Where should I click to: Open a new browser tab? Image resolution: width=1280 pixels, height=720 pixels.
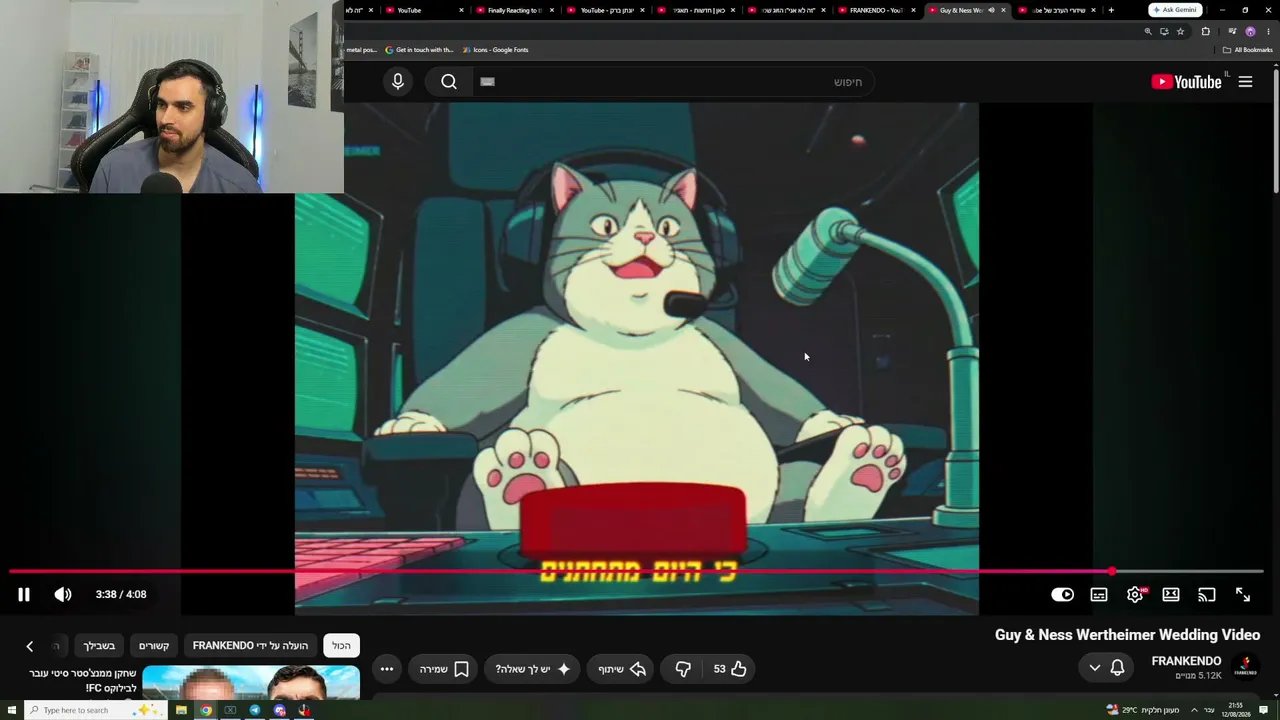1110,10
